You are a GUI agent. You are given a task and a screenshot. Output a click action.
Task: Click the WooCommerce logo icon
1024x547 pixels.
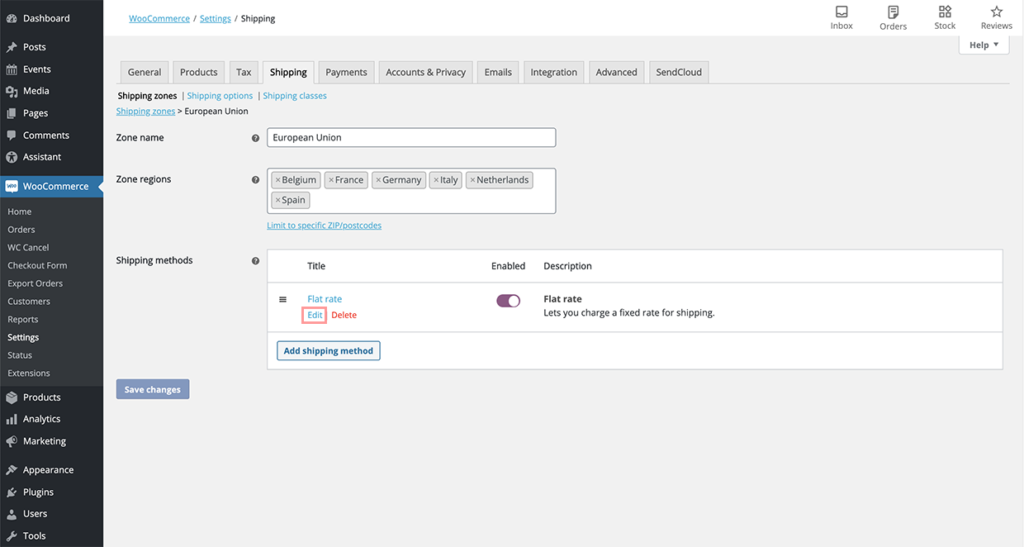(11, 186)
